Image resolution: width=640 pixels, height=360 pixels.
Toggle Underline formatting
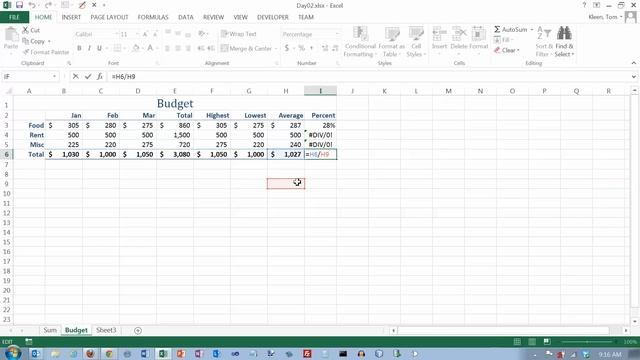click(x=99, y=48)
